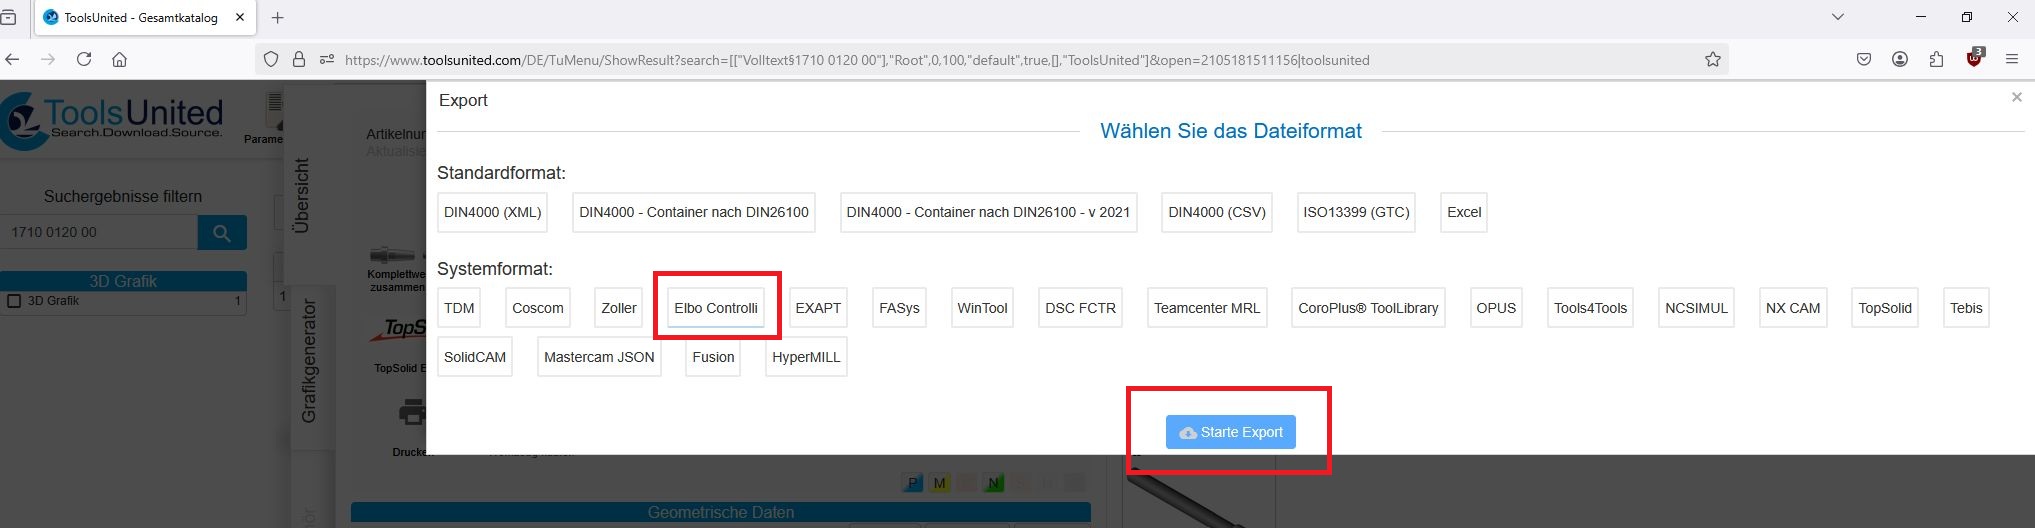Select NX CAM format
2035x528 pixels.
pyautogui.click(x=1793, y=308)
